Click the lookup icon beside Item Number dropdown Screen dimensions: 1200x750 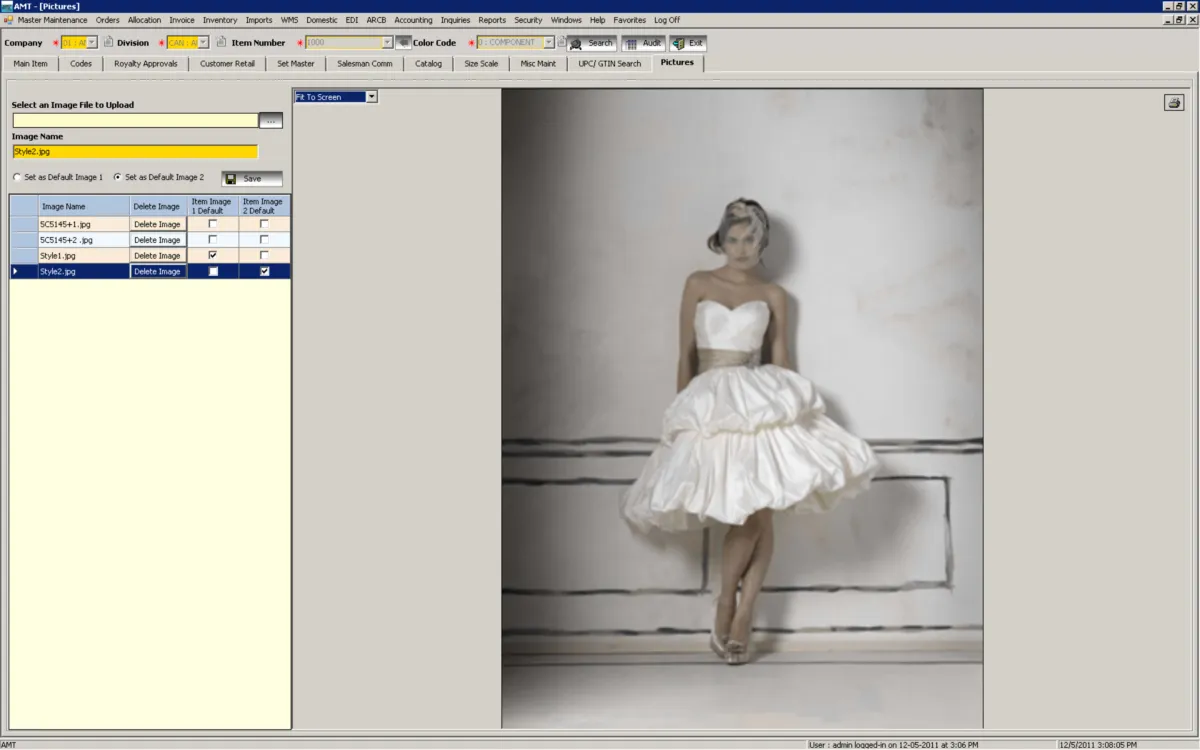point(403,43)
